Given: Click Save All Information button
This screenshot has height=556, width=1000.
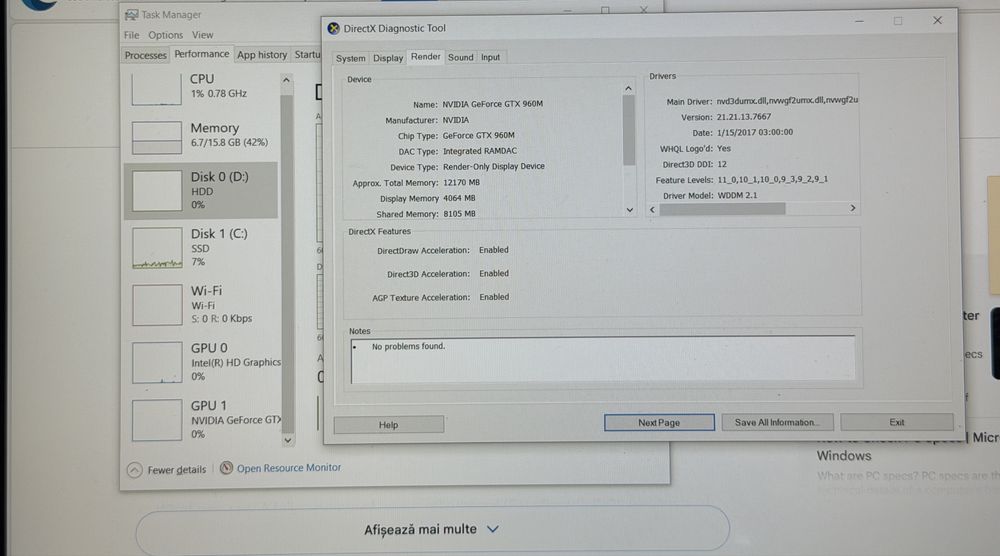Looking at the screenshot, I should pos(777,422).
